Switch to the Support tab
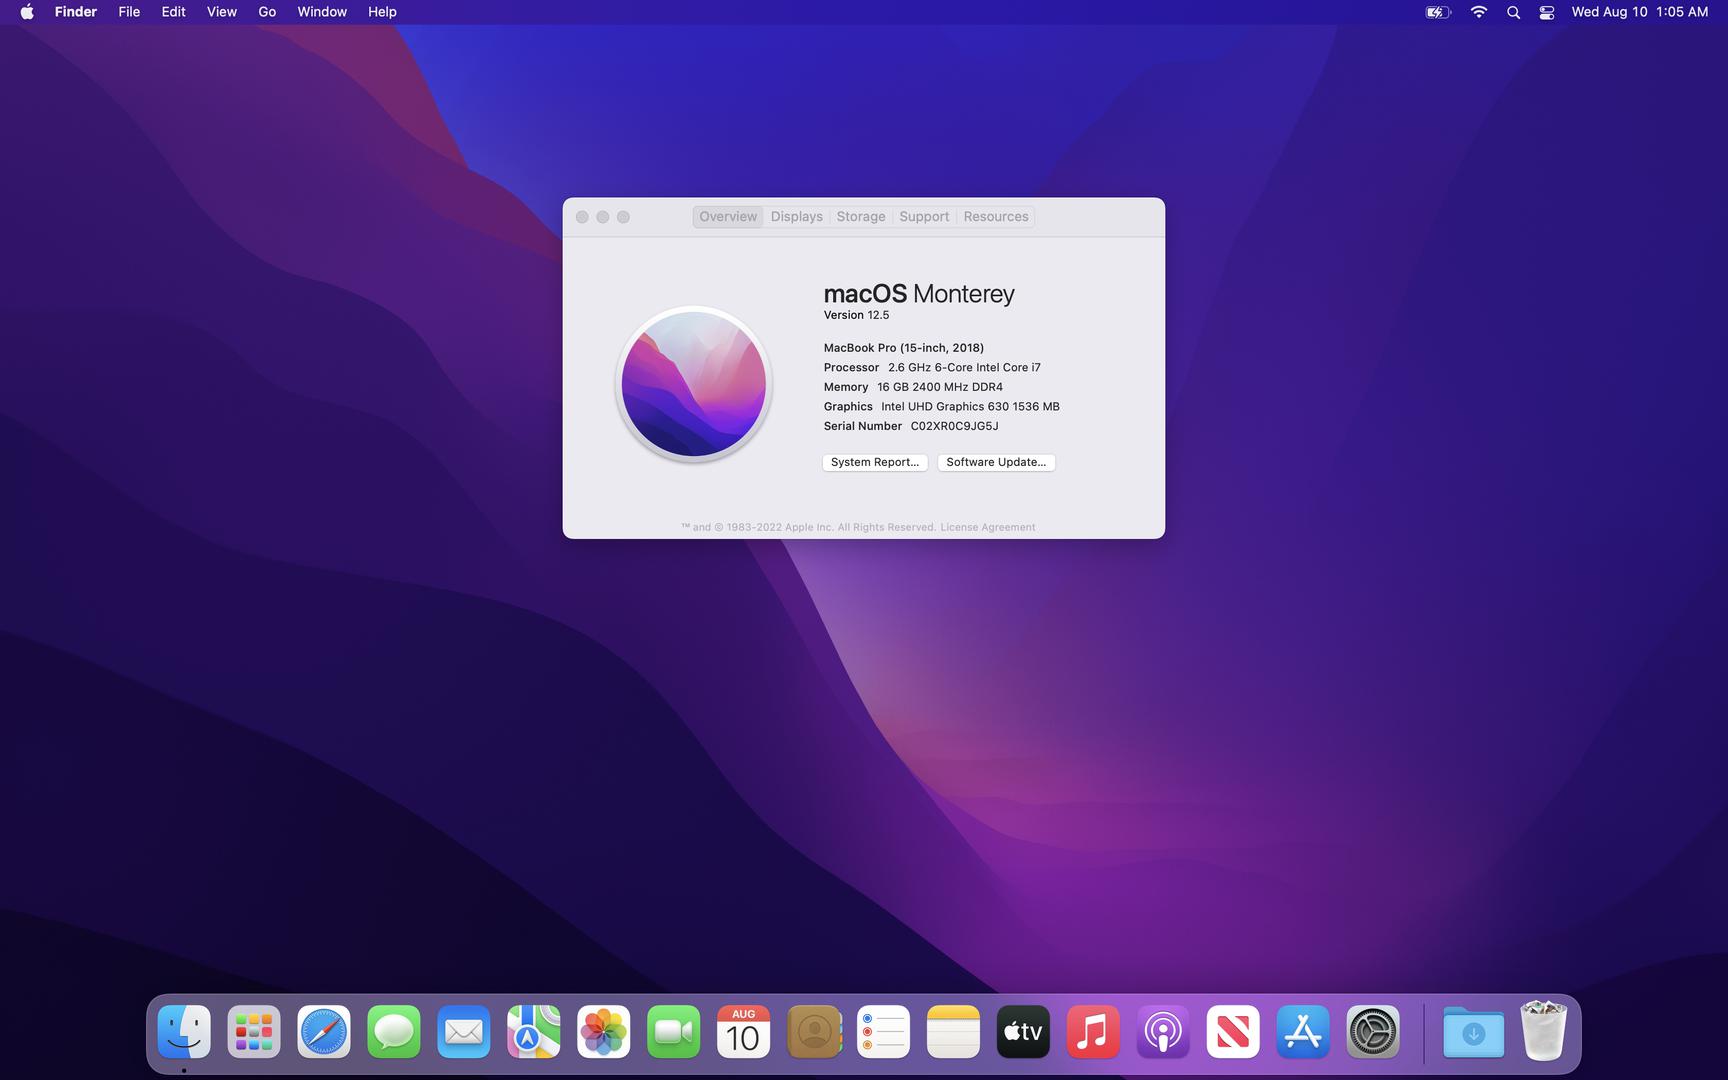Image resolution: width=1728 pixels, height=1080 pixels. tap(924, 217)
